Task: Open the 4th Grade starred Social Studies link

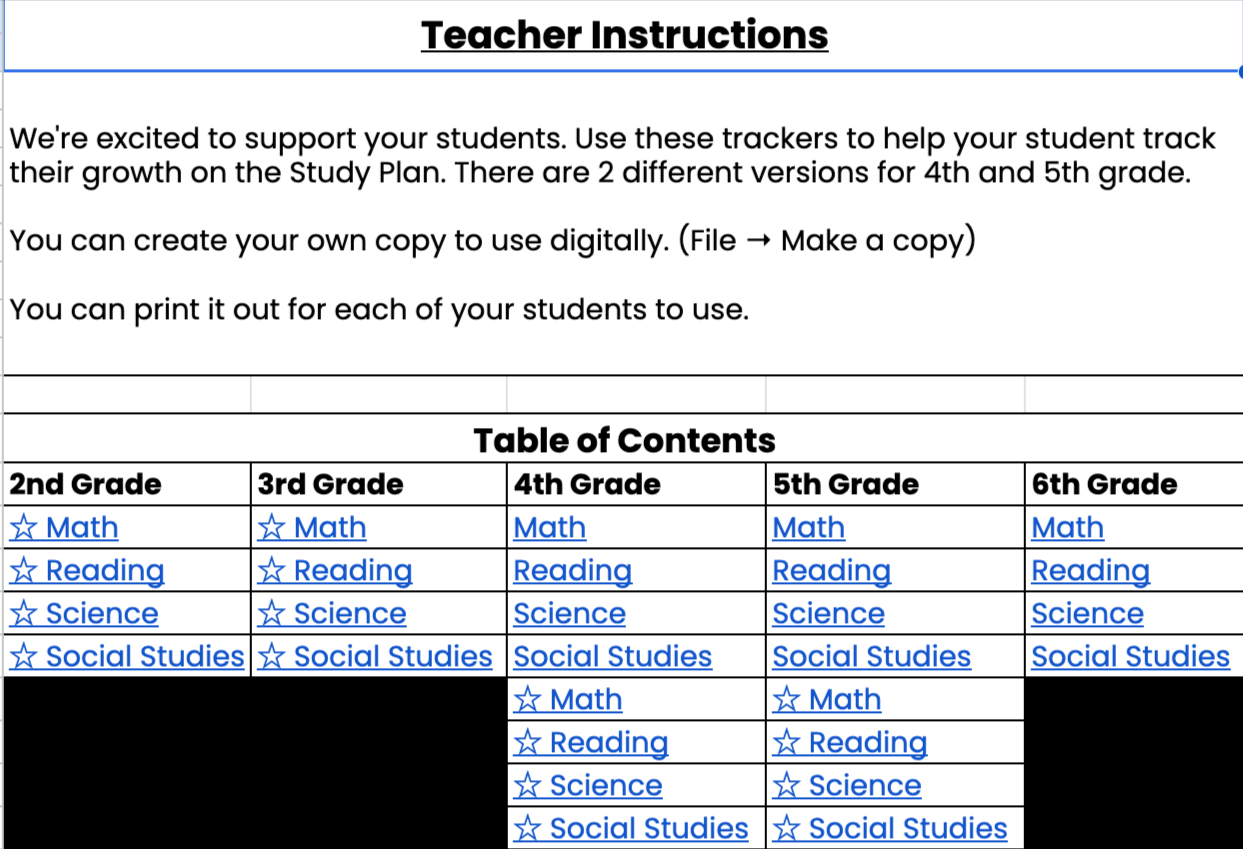Action: point(631,828)
